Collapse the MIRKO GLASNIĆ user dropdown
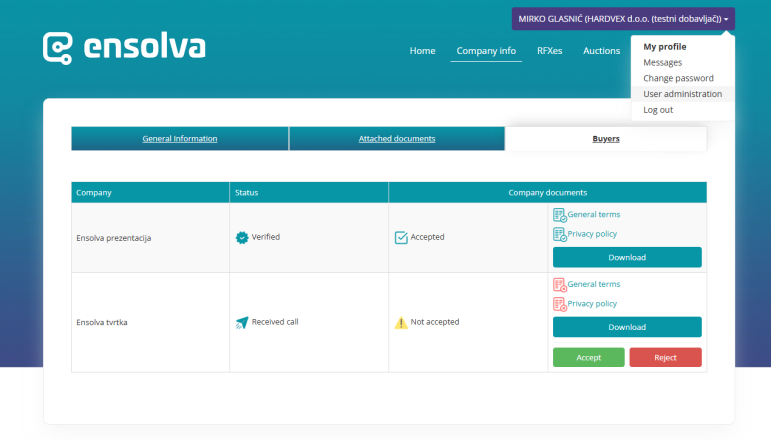Image resolution: width=771 pixels, height=441 pixels. coord(623,19)
